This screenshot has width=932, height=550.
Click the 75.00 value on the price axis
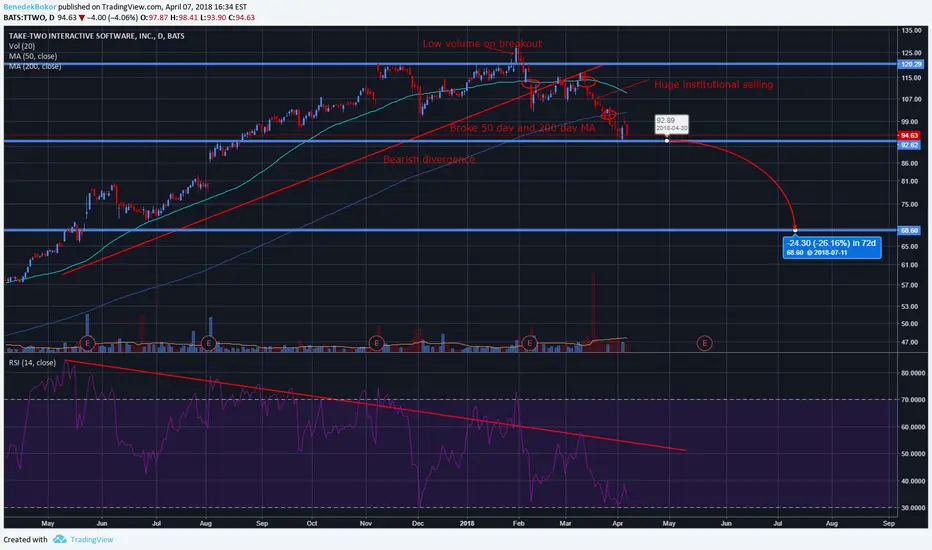(909, 204)
